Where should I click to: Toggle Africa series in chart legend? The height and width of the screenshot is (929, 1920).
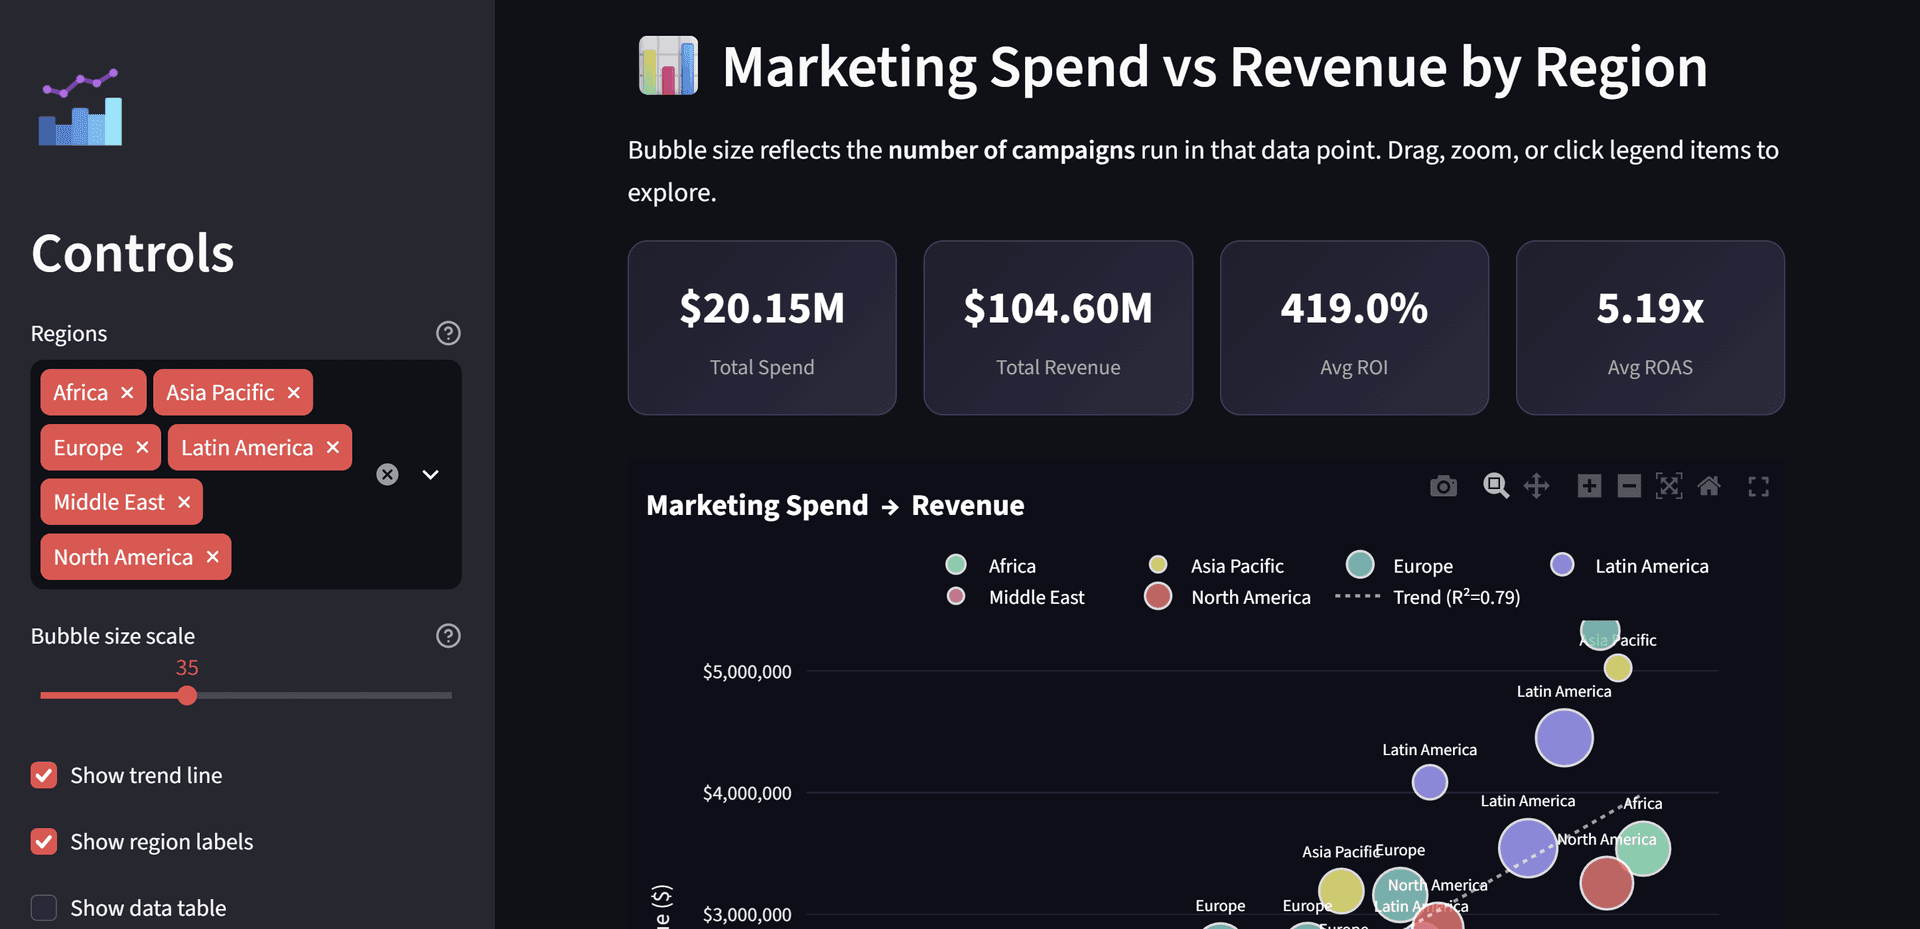pyautogui.click(x=991, y=565)
